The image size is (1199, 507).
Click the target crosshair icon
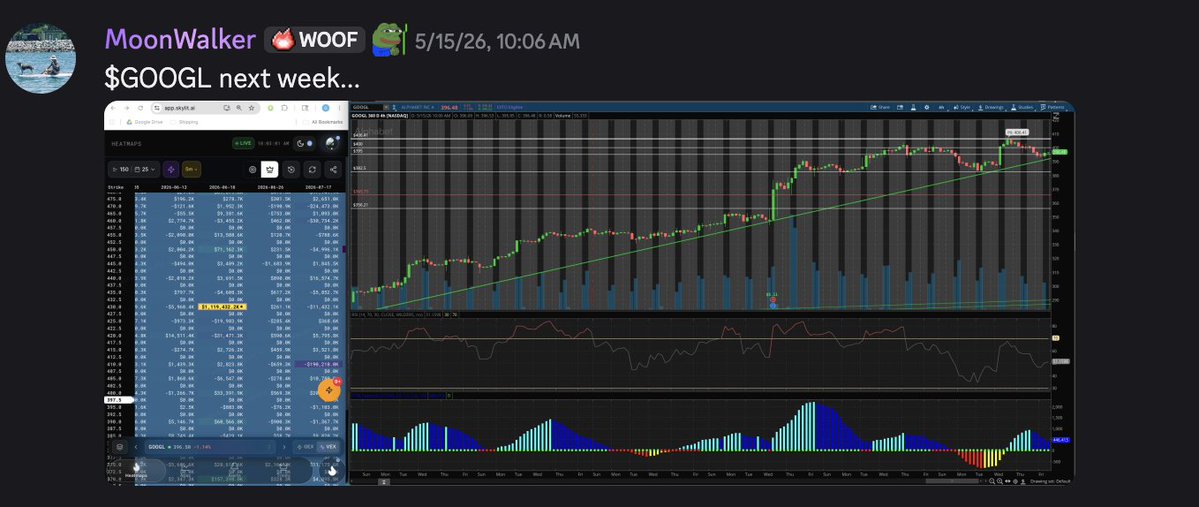pos(252,170)
